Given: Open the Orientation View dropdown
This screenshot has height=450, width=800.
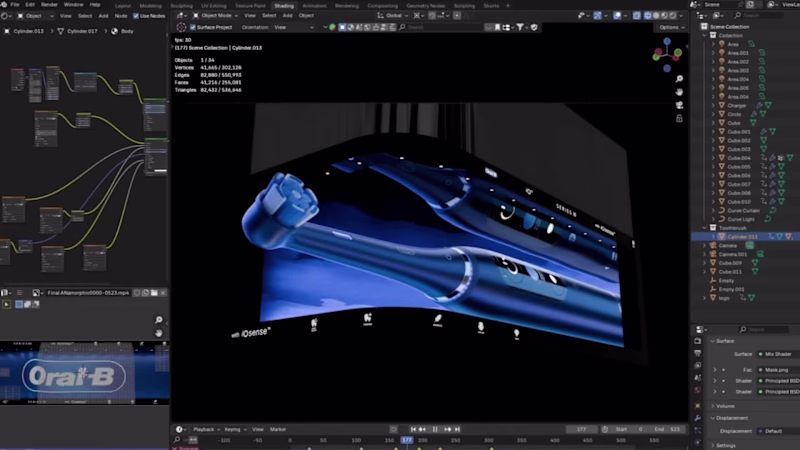Looking at the screenshot, I should 294,27.
